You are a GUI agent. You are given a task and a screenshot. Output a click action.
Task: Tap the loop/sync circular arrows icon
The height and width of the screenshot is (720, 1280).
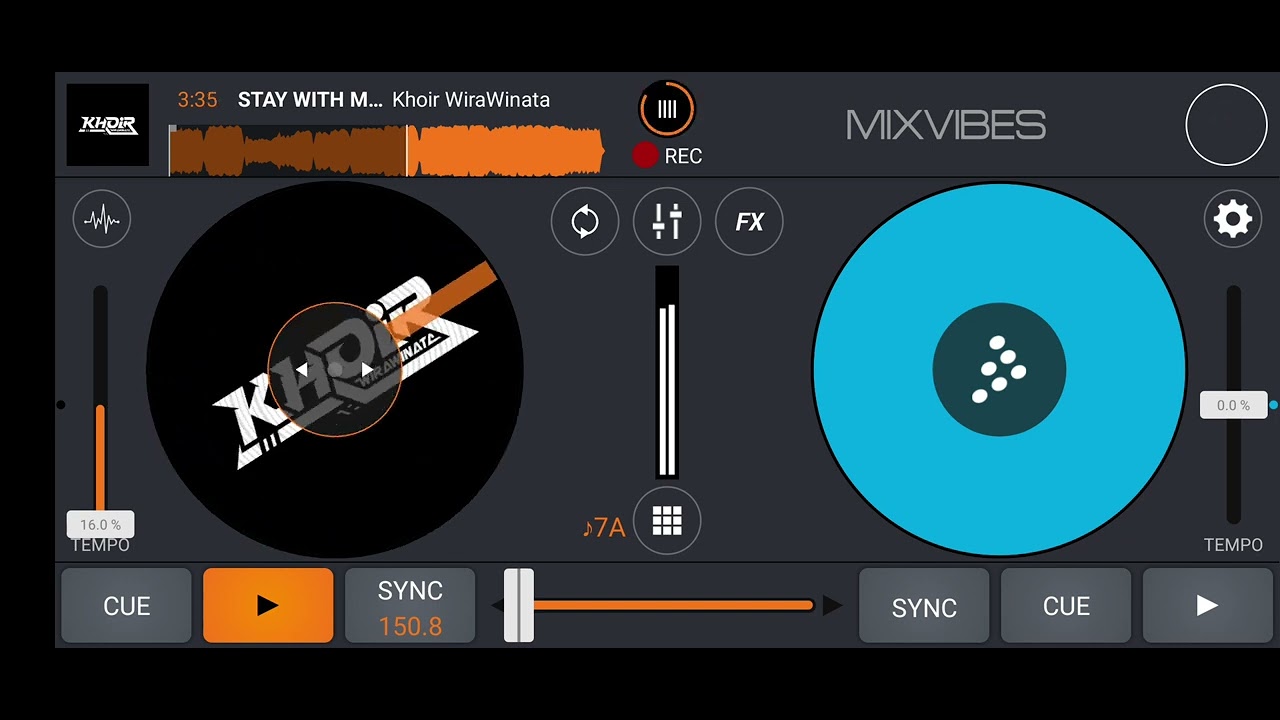click(585, 221)
